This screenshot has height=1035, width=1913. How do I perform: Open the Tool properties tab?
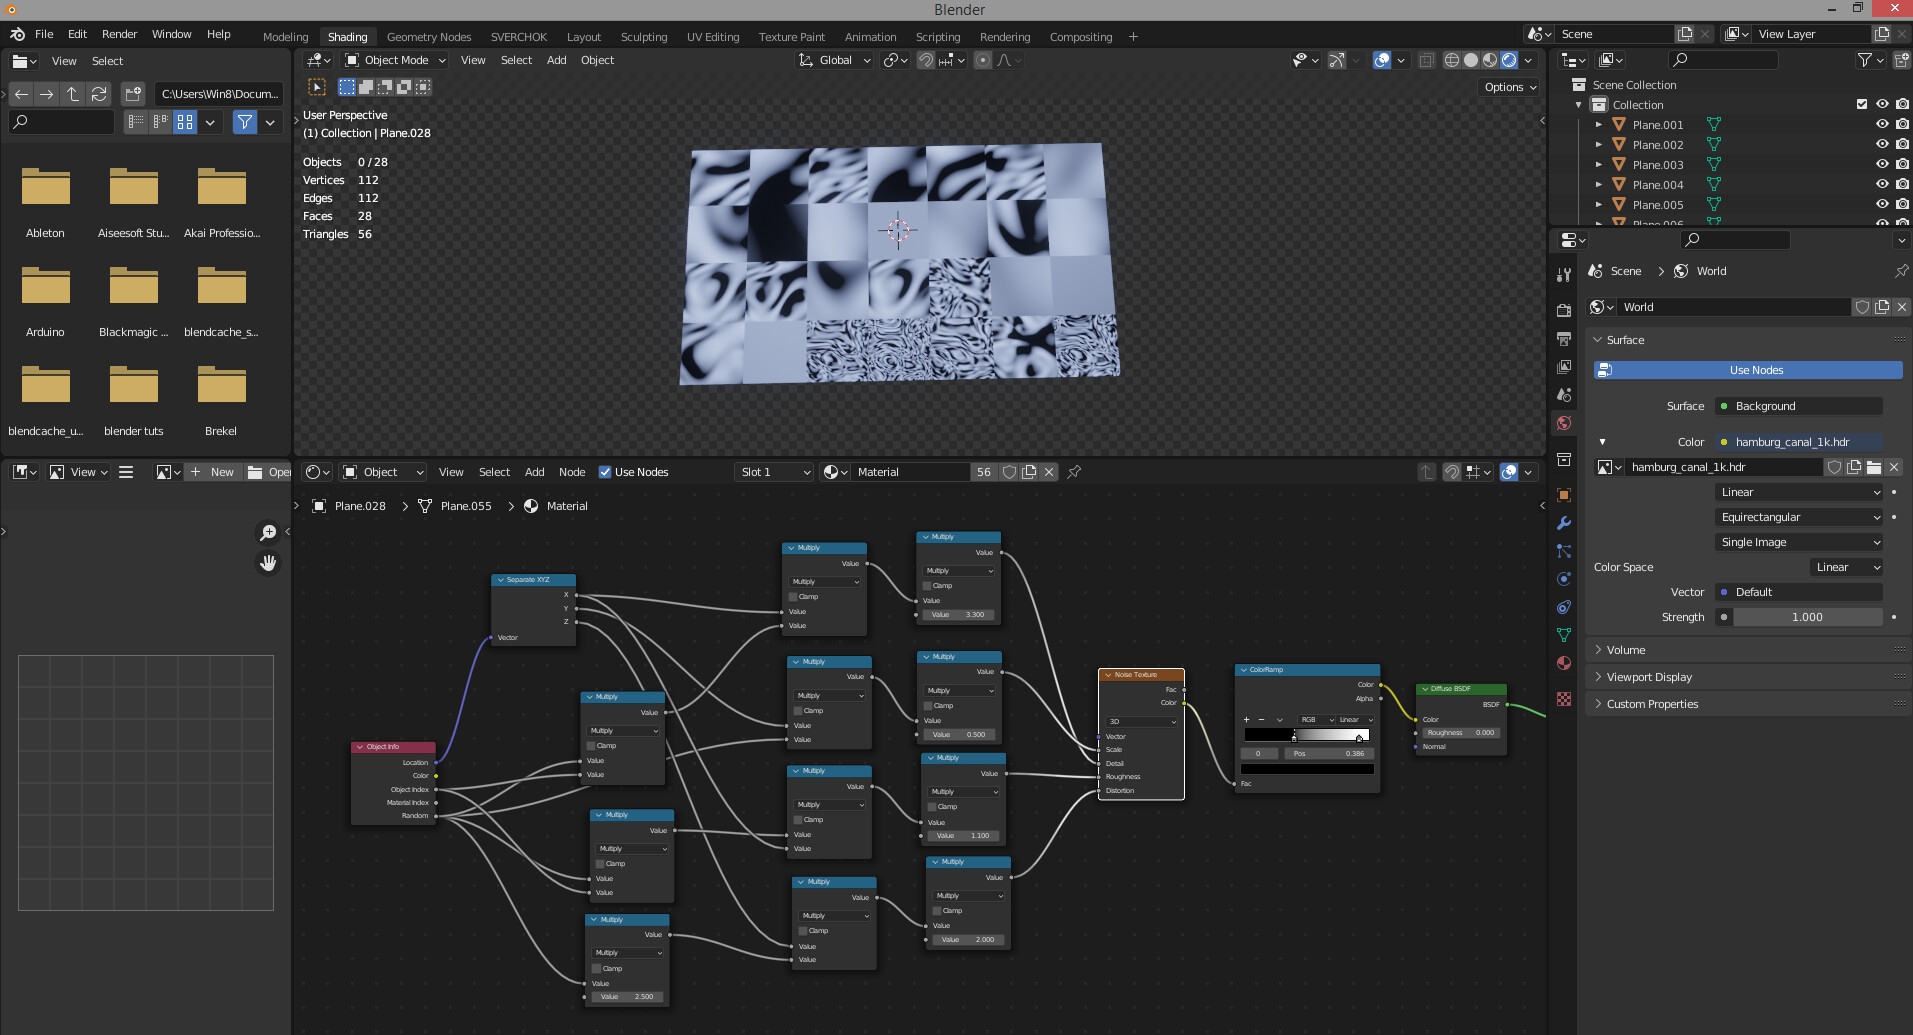tap(1564, 275)
